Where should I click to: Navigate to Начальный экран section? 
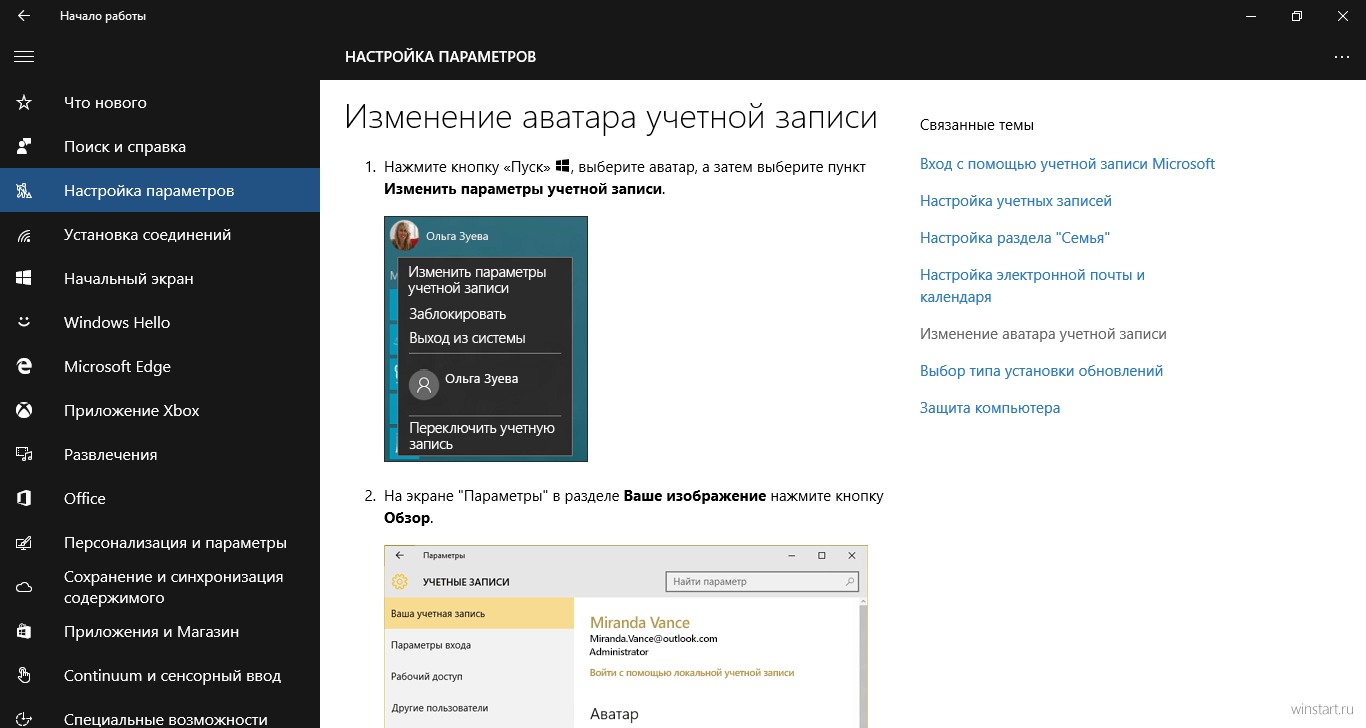point(160,279)
